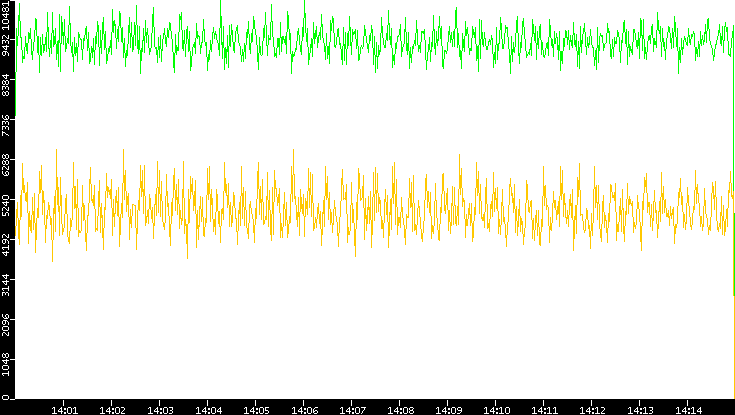735x415 pixels.
Task: Click the 14:04 time axis label
Action: pyautogui.click(x=209, y=411)
